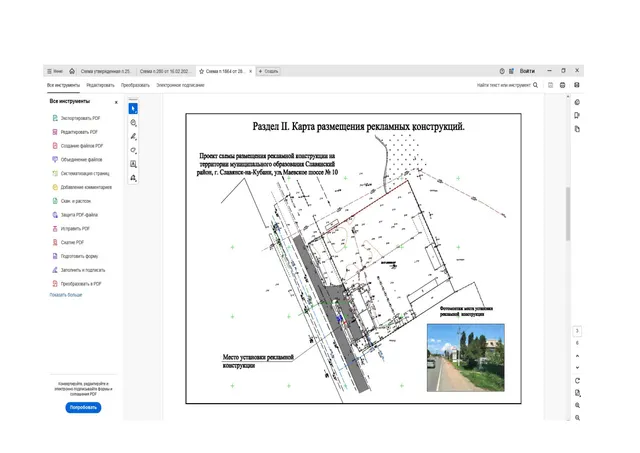The height and width of the screenshot is (453, 640).
Task: Click the installation site photo in document
Action: [466, 358]
